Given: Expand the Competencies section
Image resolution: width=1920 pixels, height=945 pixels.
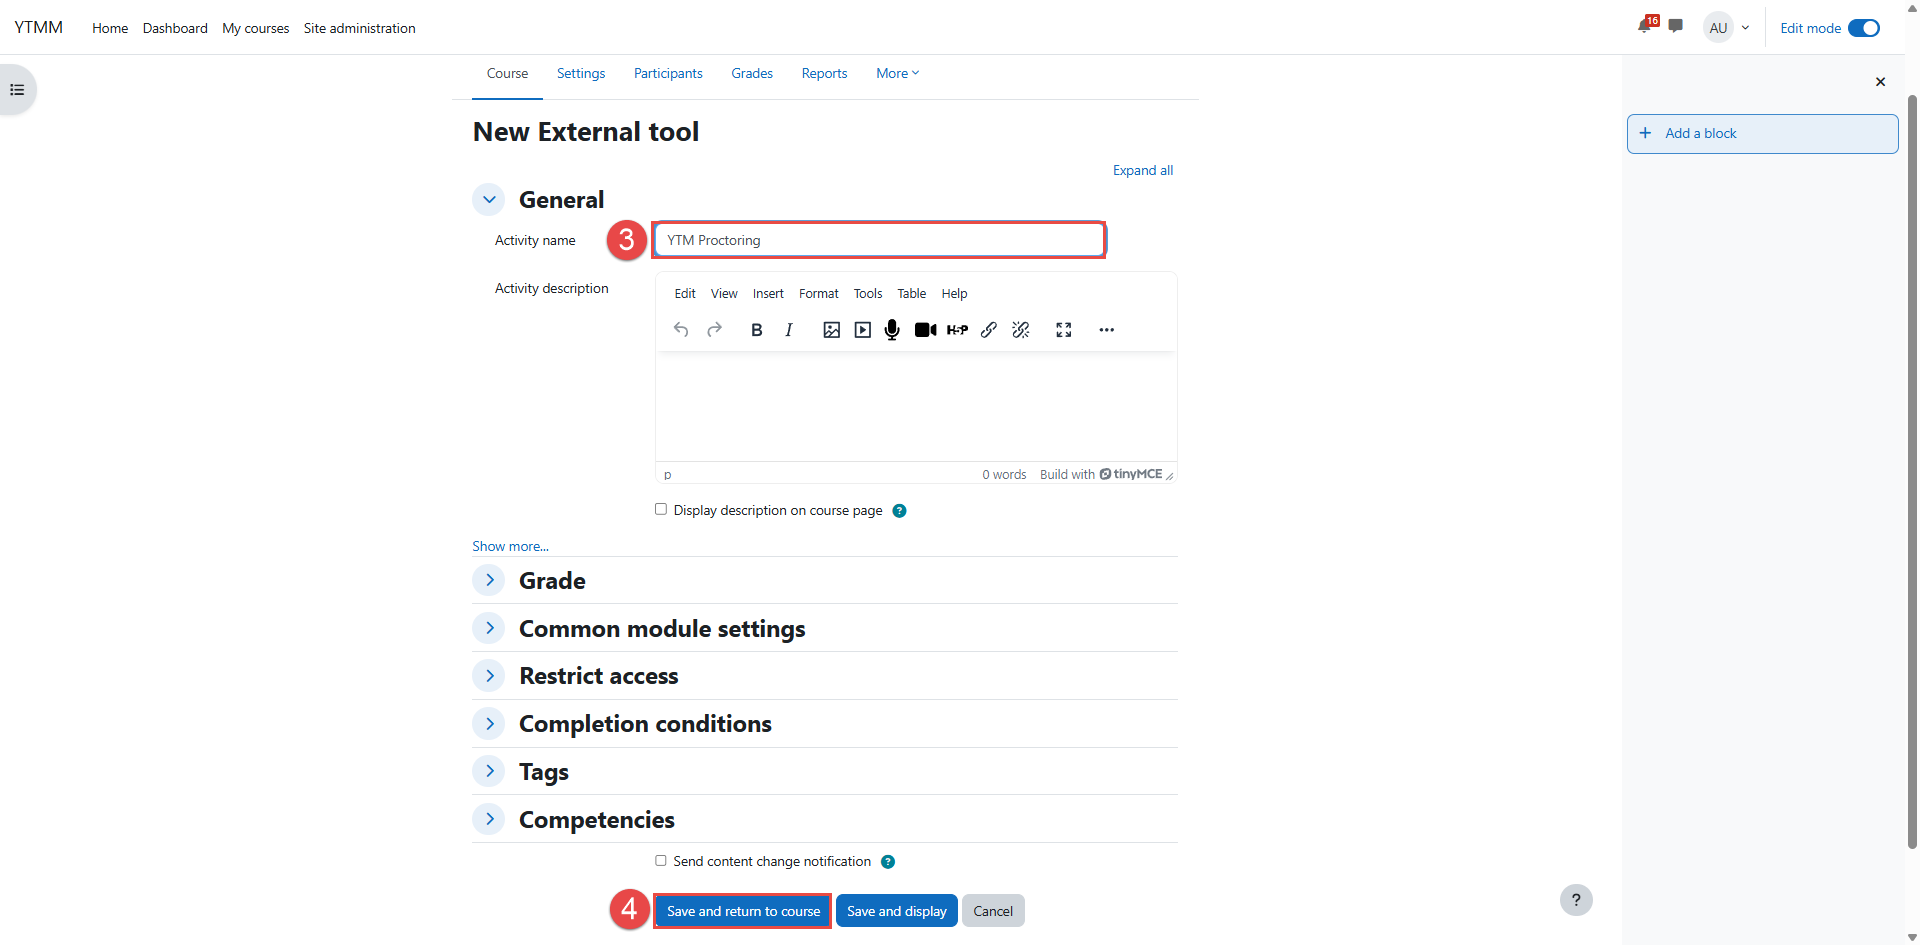Looking at the screenshot, I should pyautogui.click(x=489, y=819).
